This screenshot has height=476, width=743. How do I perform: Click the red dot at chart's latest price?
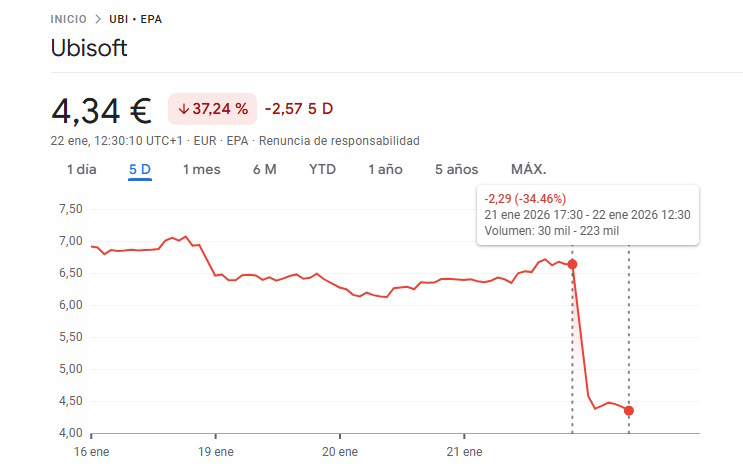click(x=628, y=411)
